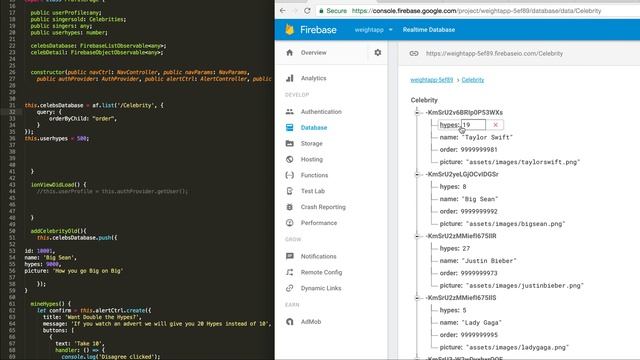Open AdMob icon in sidebar
Screen dimensions: 640x360
pos(290,322)
